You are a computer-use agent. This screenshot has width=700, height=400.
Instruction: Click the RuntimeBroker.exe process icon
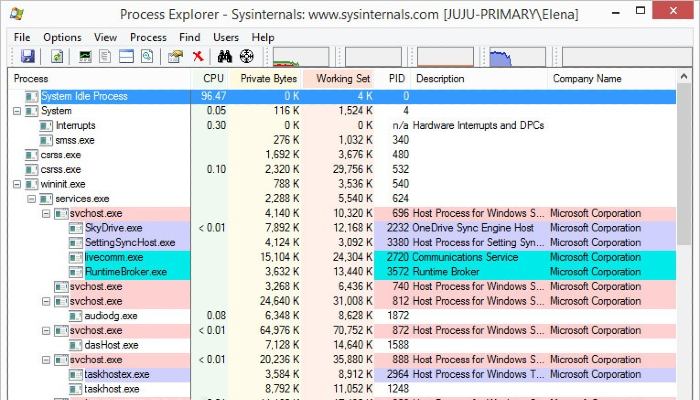point(76,272)
